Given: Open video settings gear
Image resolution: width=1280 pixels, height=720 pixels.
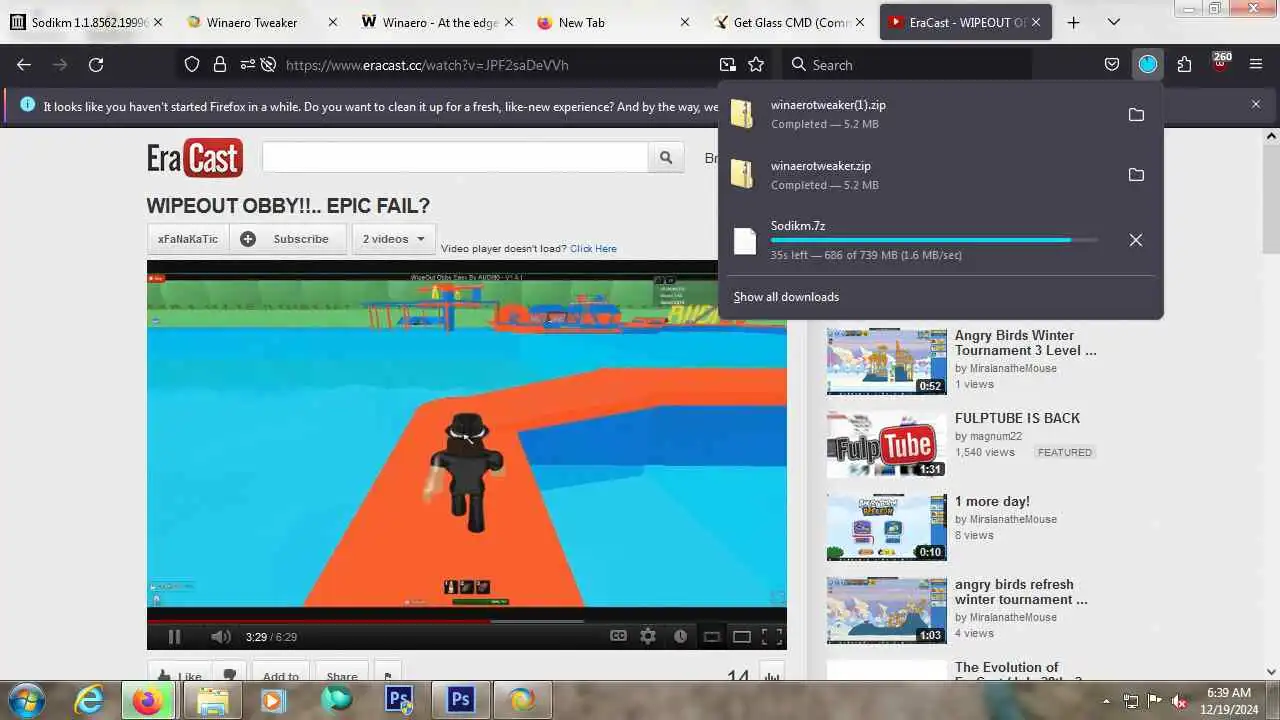Looking at the screenshot, I should [x=648, y=636].
